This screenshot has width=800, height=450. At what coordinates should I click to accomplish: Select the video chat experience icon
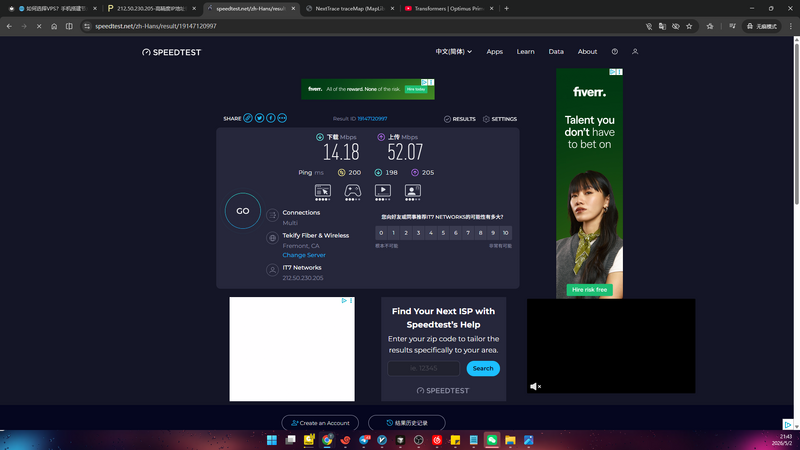pos(413,192)
